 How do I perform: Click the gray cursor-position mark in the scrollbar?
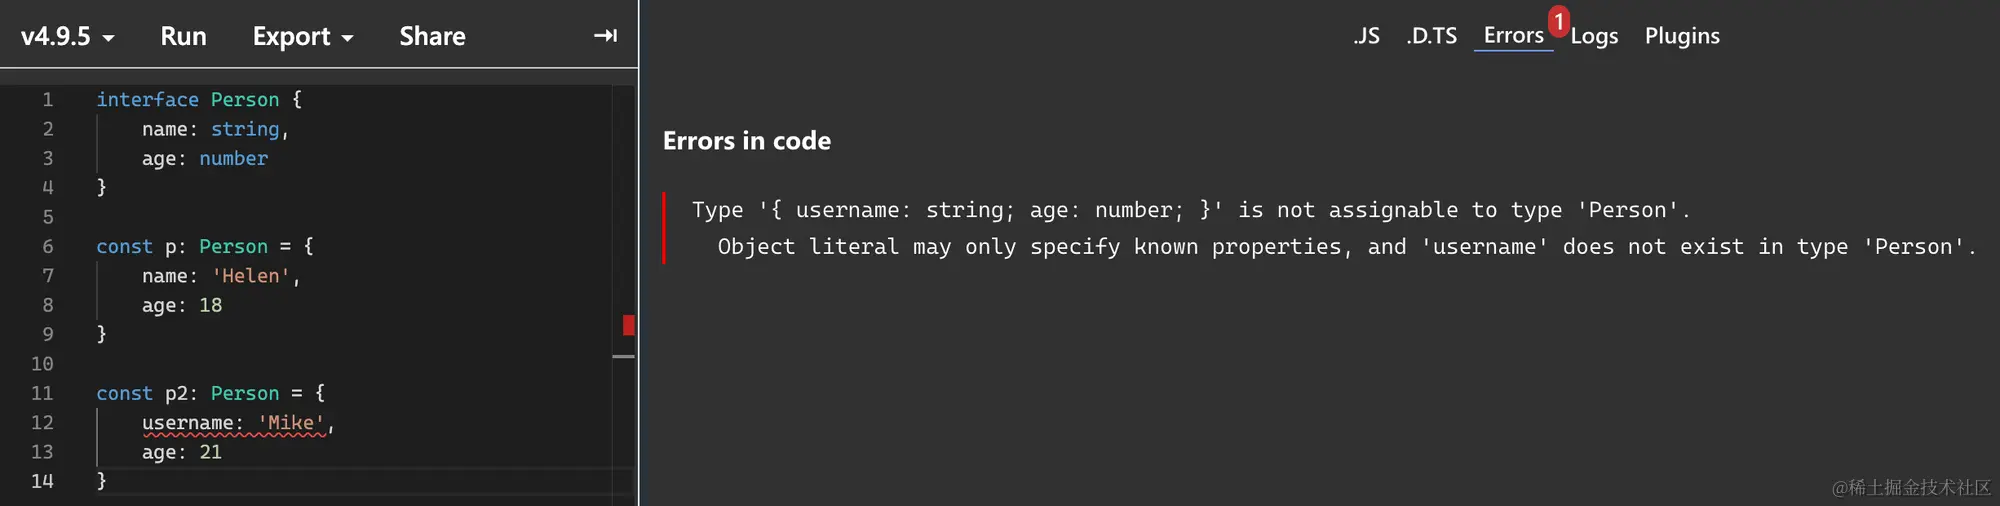623,356
